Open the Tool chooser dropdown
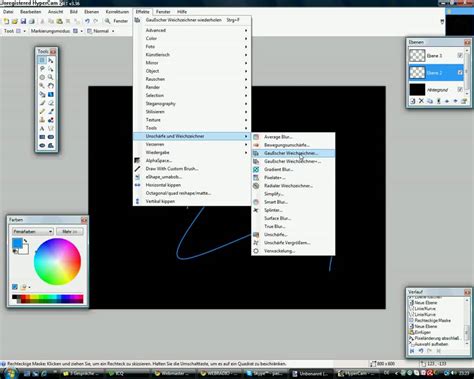The width and height of the screenshot is (474, 379). [x=21, y=31]
